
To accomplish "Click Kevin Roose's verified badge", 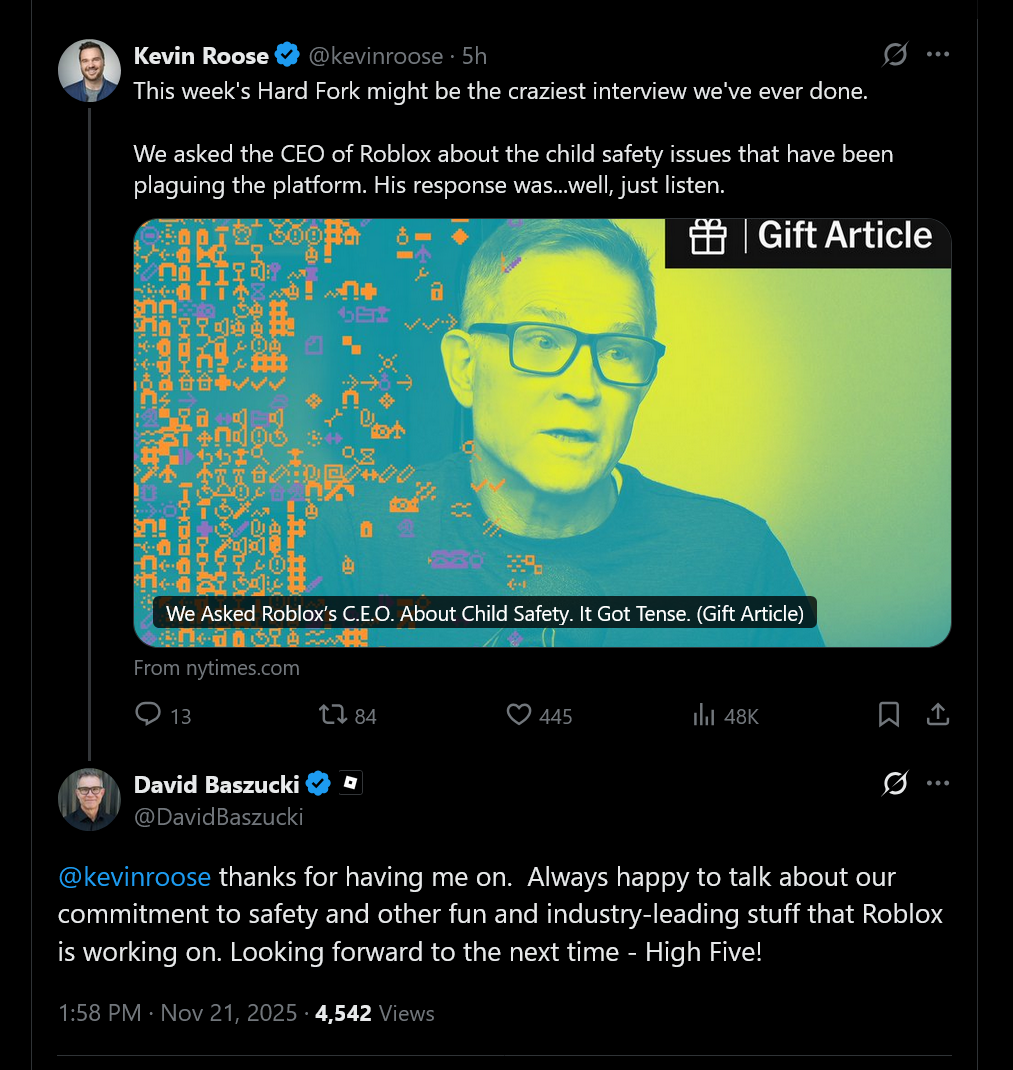I will click(287, 56).
